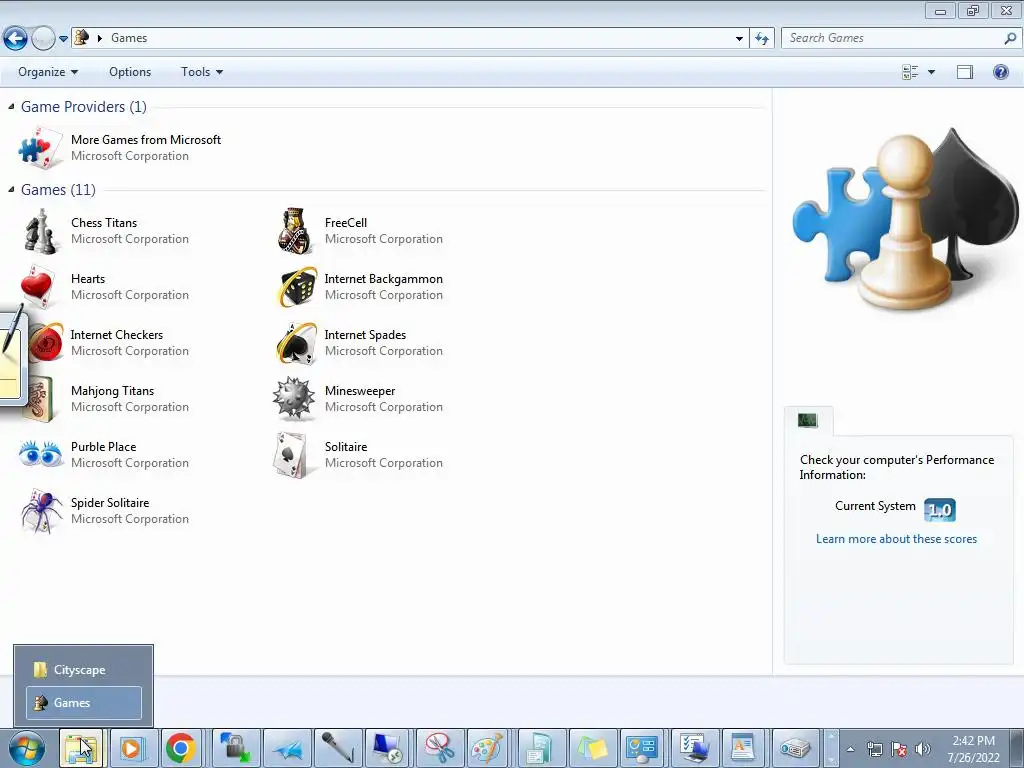Click the Games (11) group heading

point(58,189)
